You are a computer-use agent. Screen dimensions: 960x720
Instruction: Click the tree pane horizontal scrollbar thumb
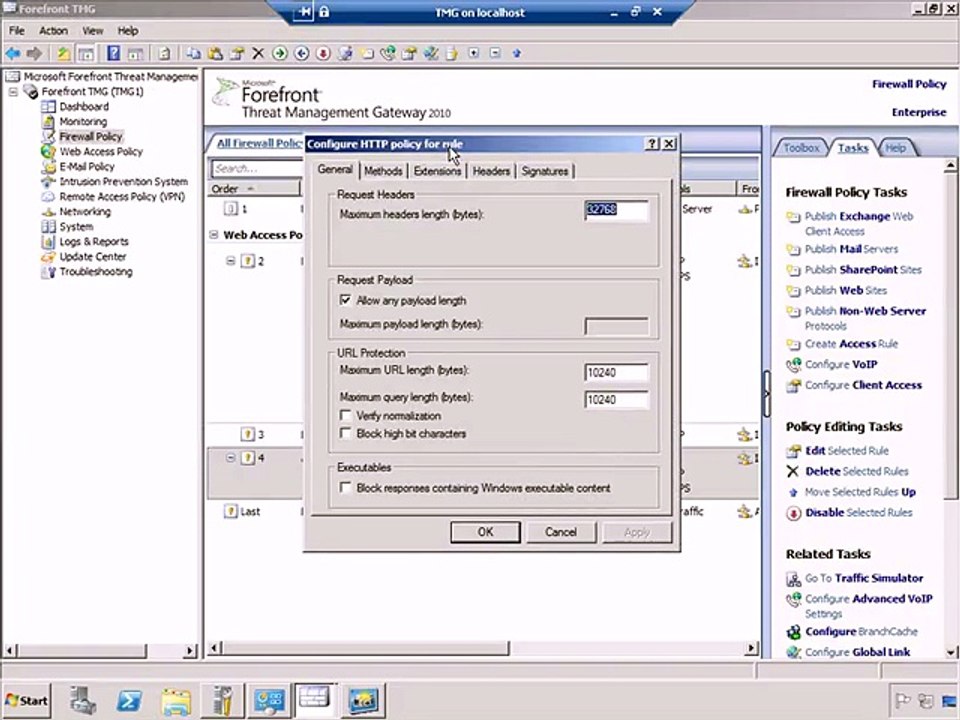pos(81,650)
